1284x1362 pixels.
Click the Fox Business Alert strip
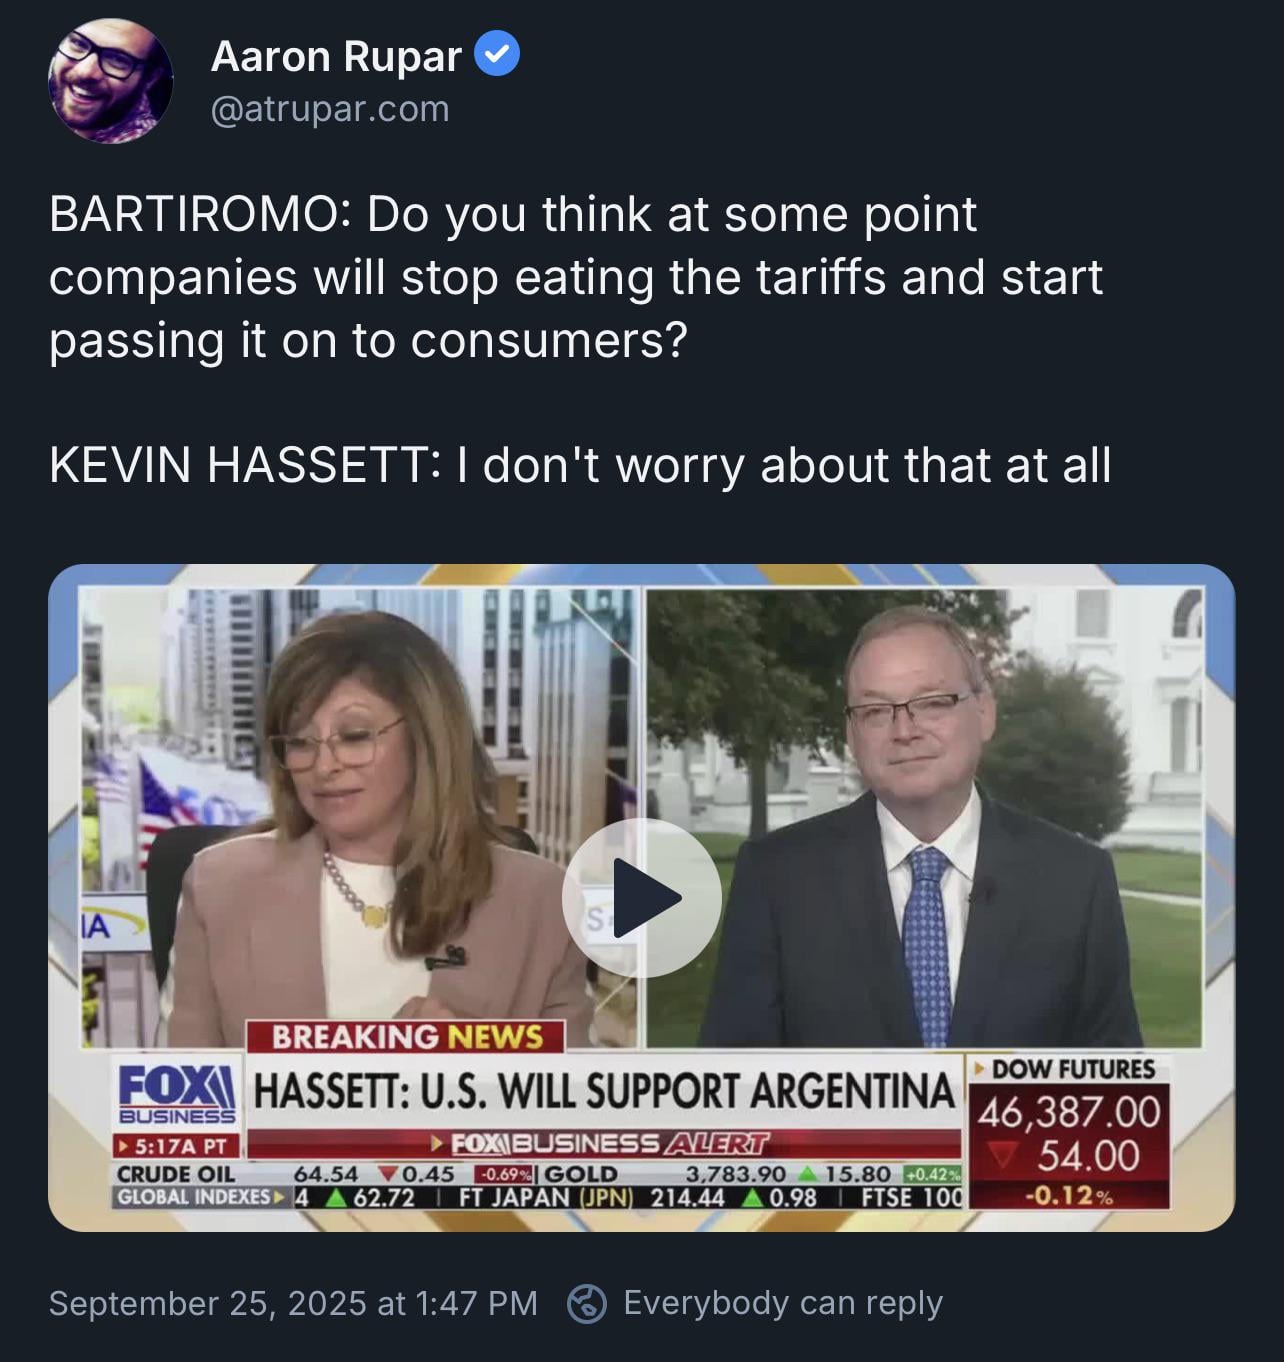click(x=604, y=1144)
